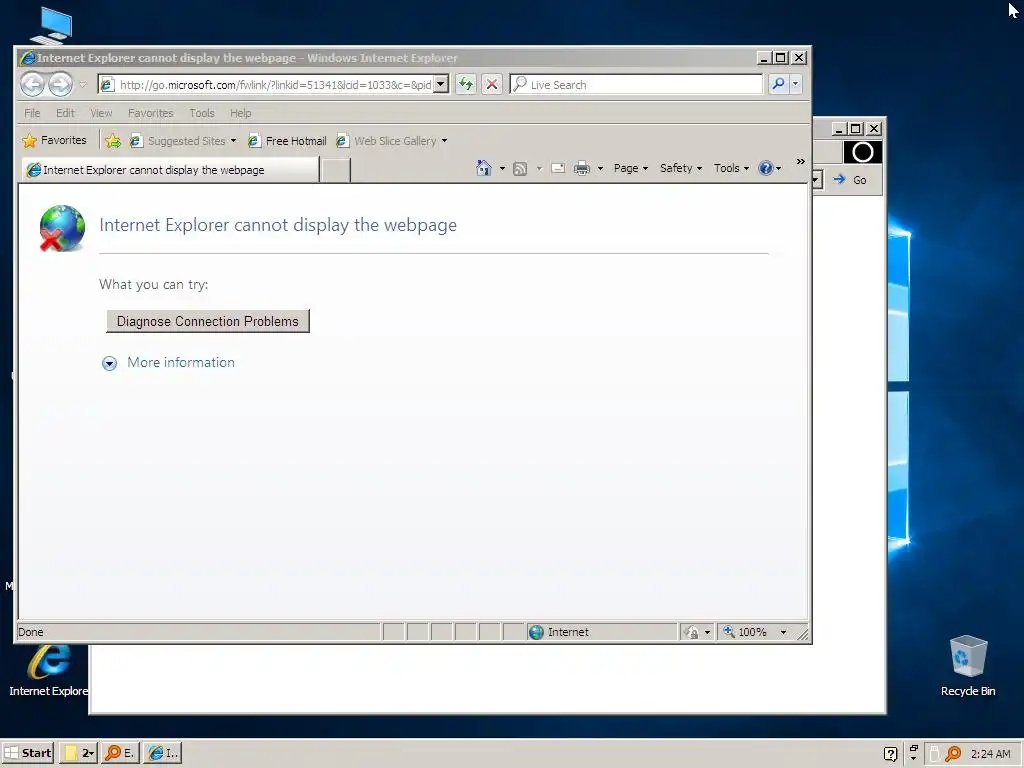Image resolution: width=1024 pixels, height=768 pixels.
Task: Open Free Hotmail favorites link
Action: click(x=287, y=140)
